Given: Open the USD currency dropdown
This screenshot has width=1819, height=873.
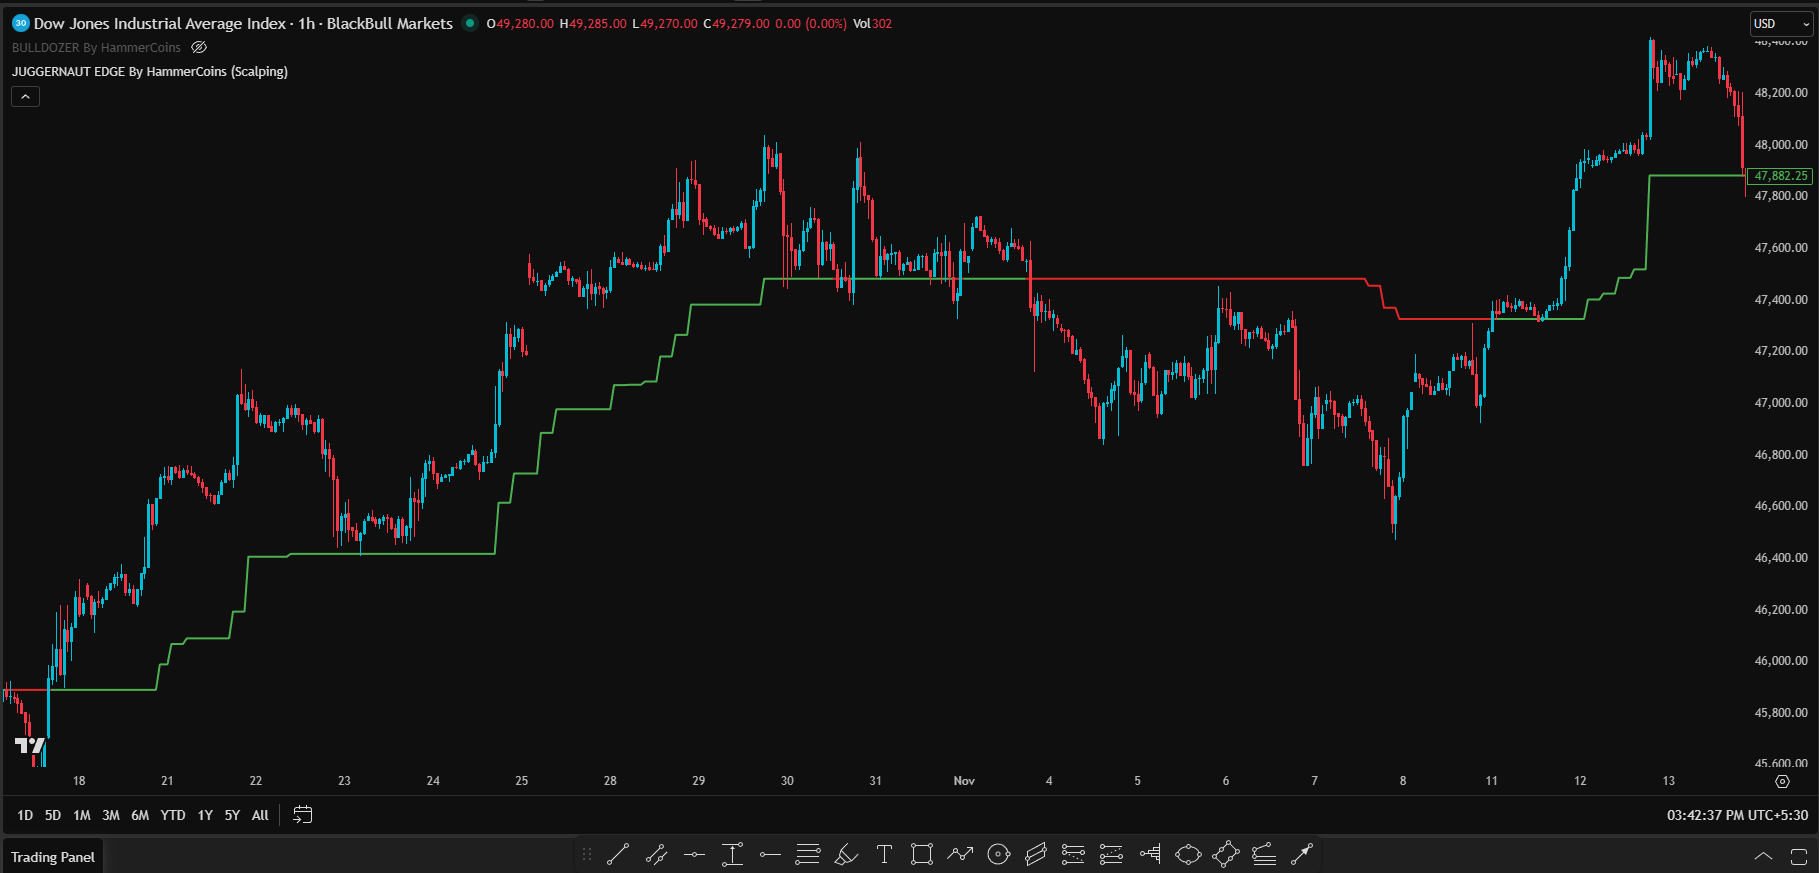Looking at the screenshot, I should (1781, 23).
